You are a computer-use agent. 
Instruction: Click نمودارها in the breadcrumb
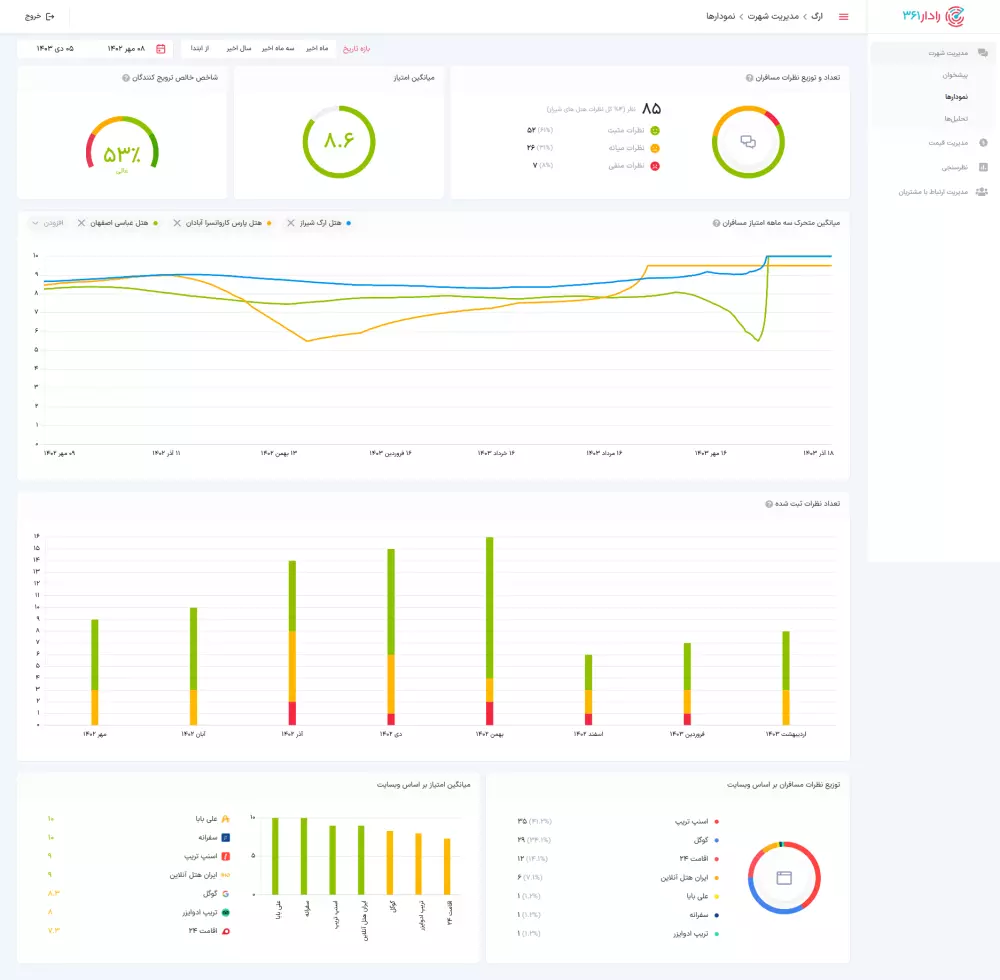[721, 17]
